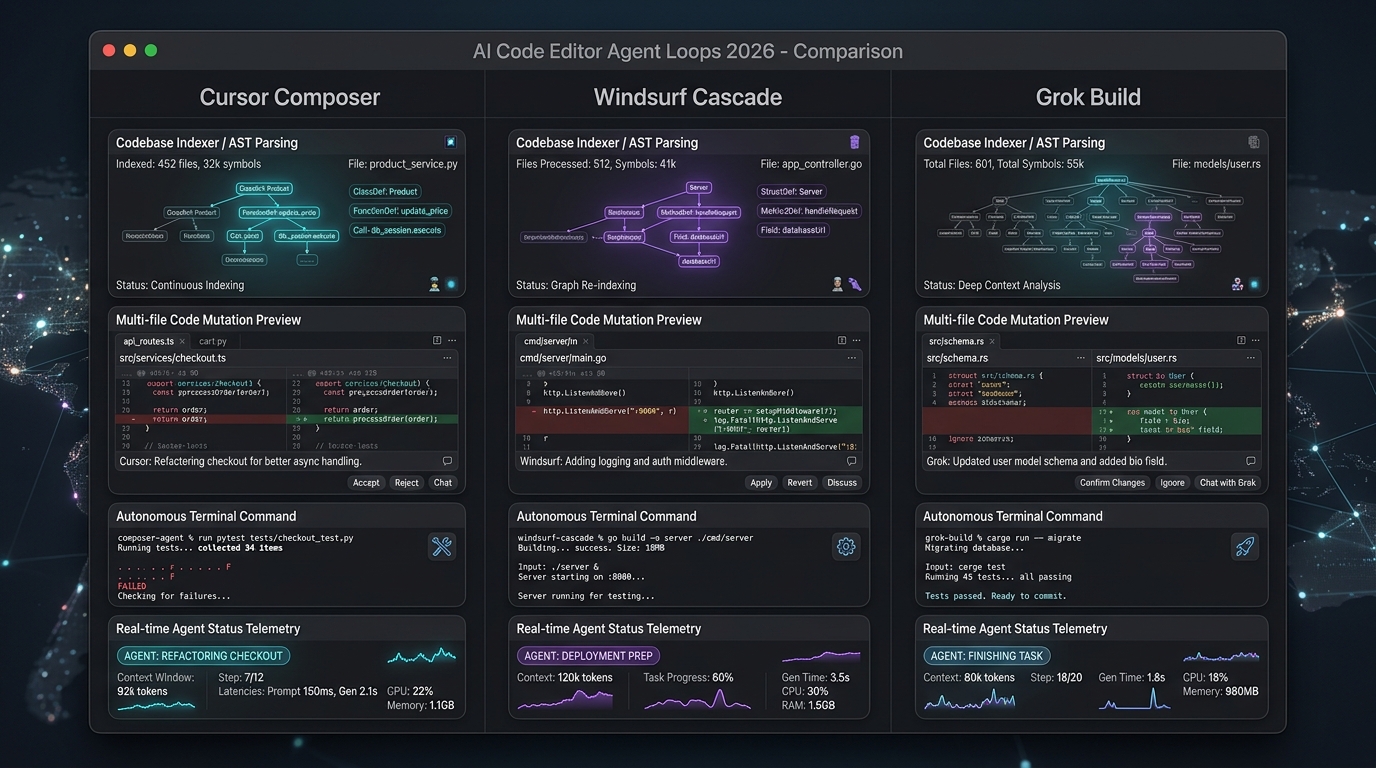Select the FunctionDef: update_price chip
This screenshot has height=768, width=1376.
point(401,211)
